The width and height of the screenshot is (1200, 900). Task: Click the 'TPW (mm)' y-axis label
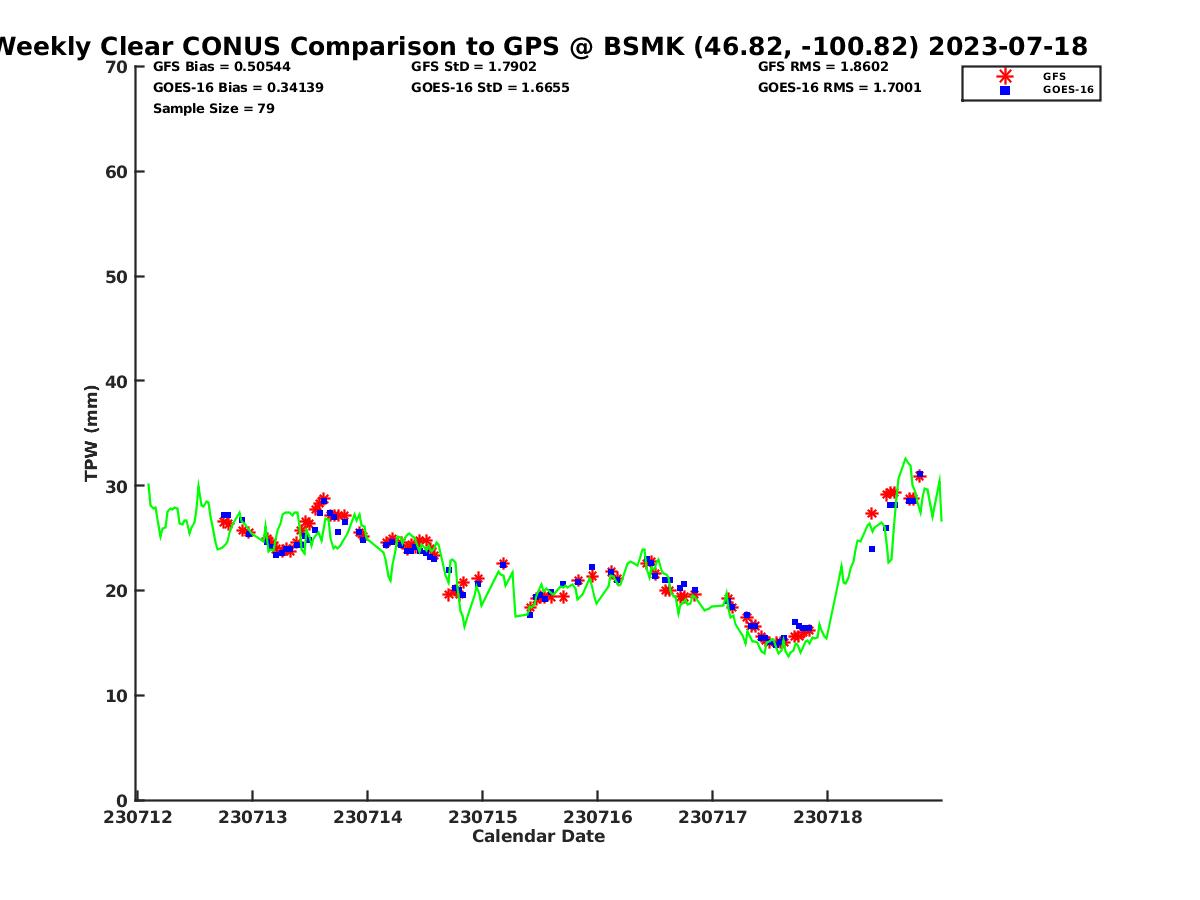[x=92, y=433]
